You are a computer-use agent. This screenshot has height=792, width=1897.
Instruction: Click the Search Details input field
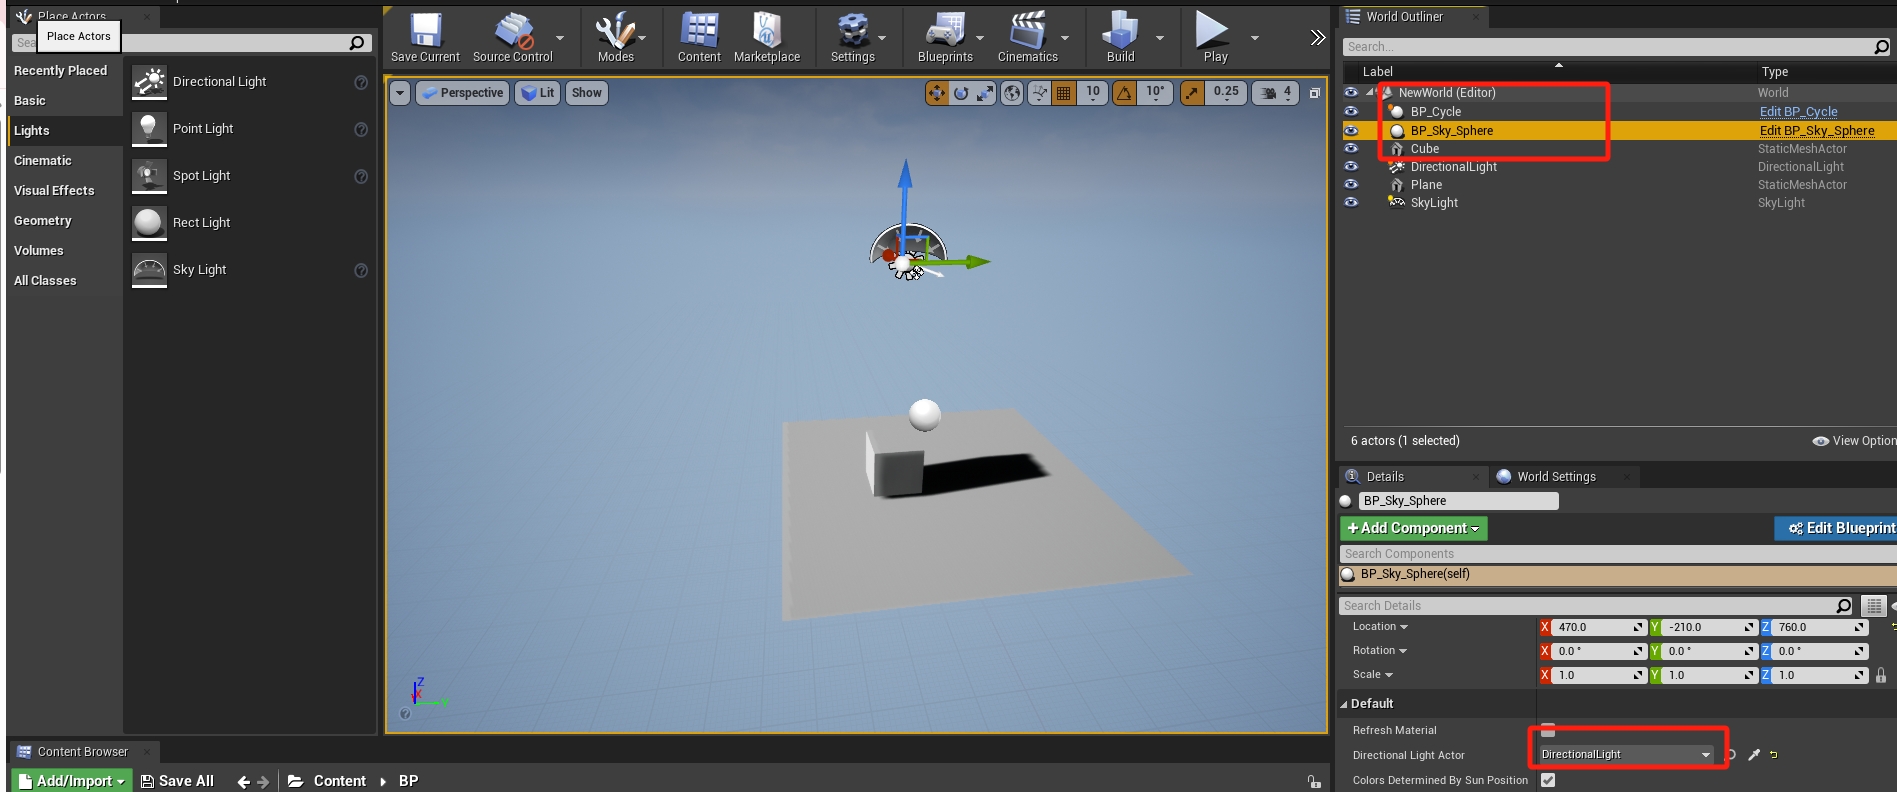[1590, 606]
